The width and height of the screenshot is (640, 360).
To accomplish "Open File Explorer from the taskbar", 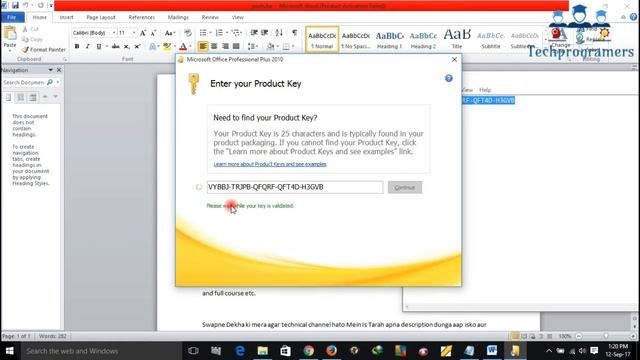I will tap(262, 351).
